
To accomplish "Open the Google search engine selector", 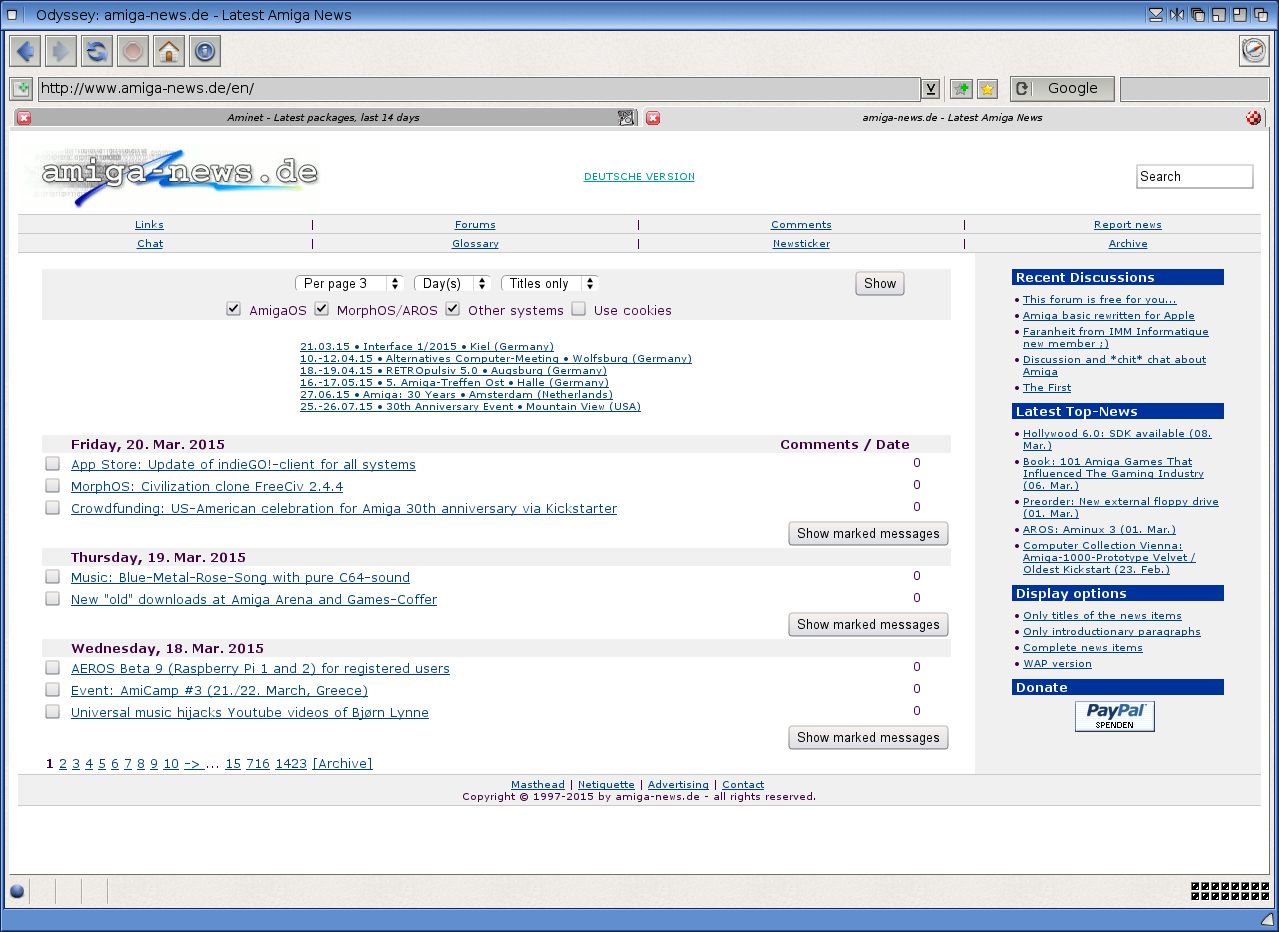I will coord(1062,89).
